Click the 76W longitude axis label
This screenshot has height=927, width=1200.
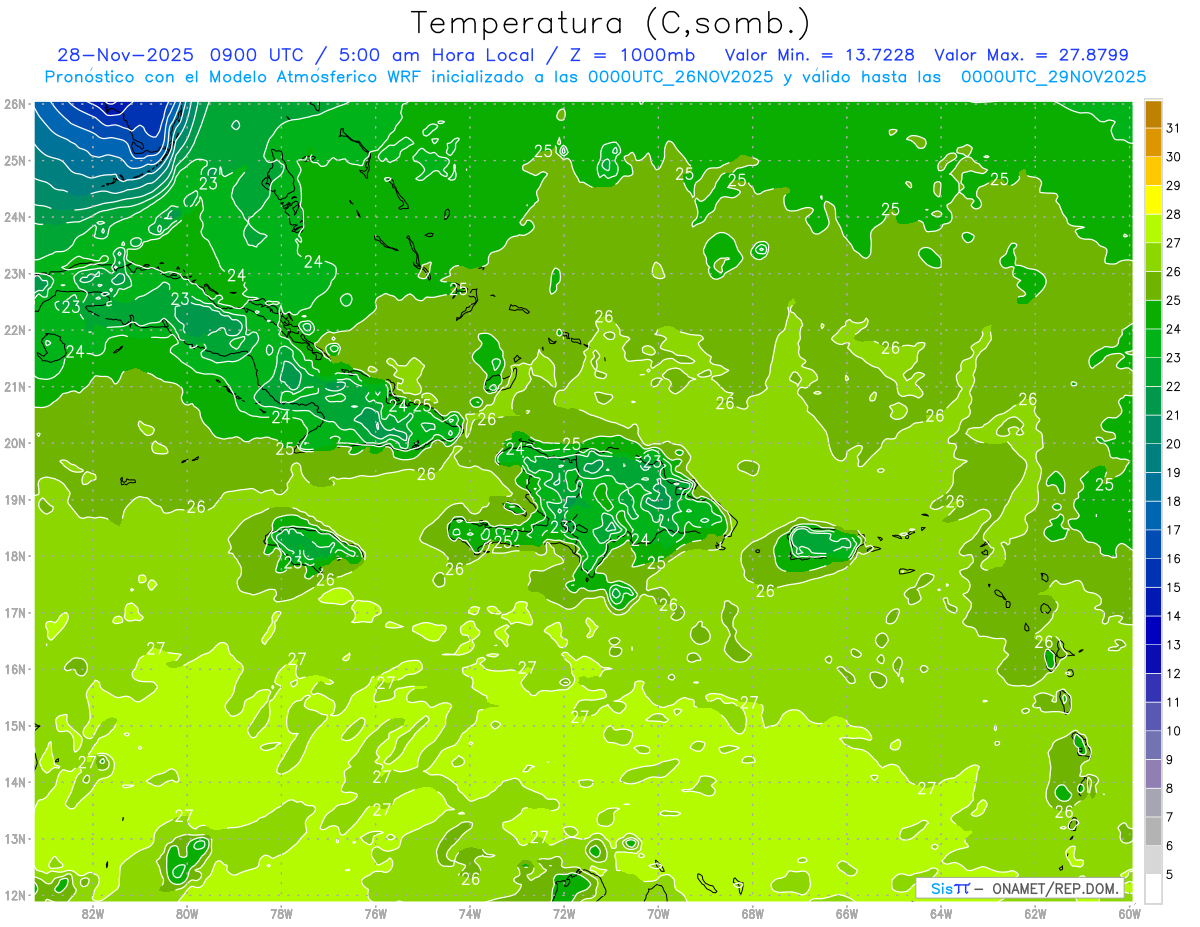click(x=375, y=912)
